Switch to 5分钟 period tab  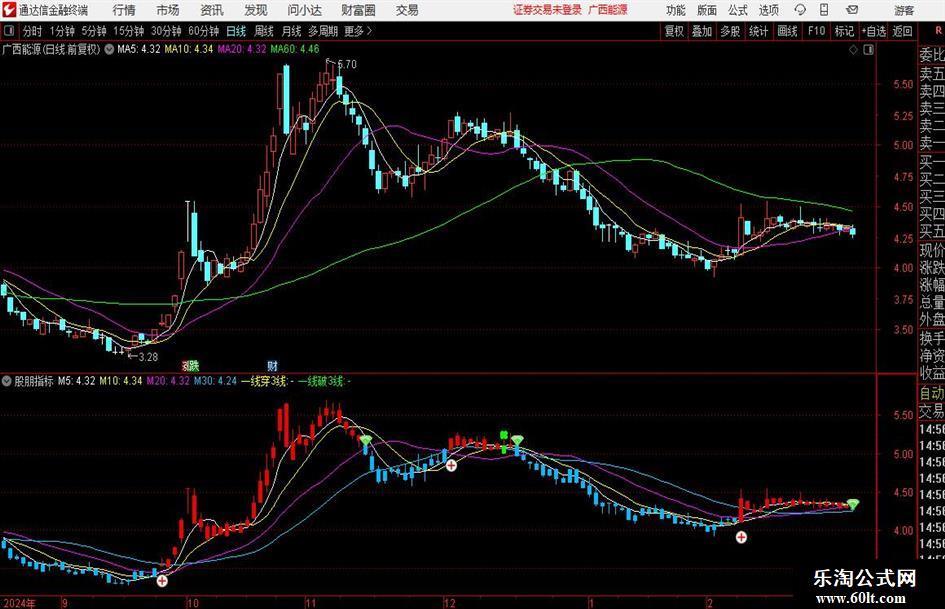[x=94, y=31]
